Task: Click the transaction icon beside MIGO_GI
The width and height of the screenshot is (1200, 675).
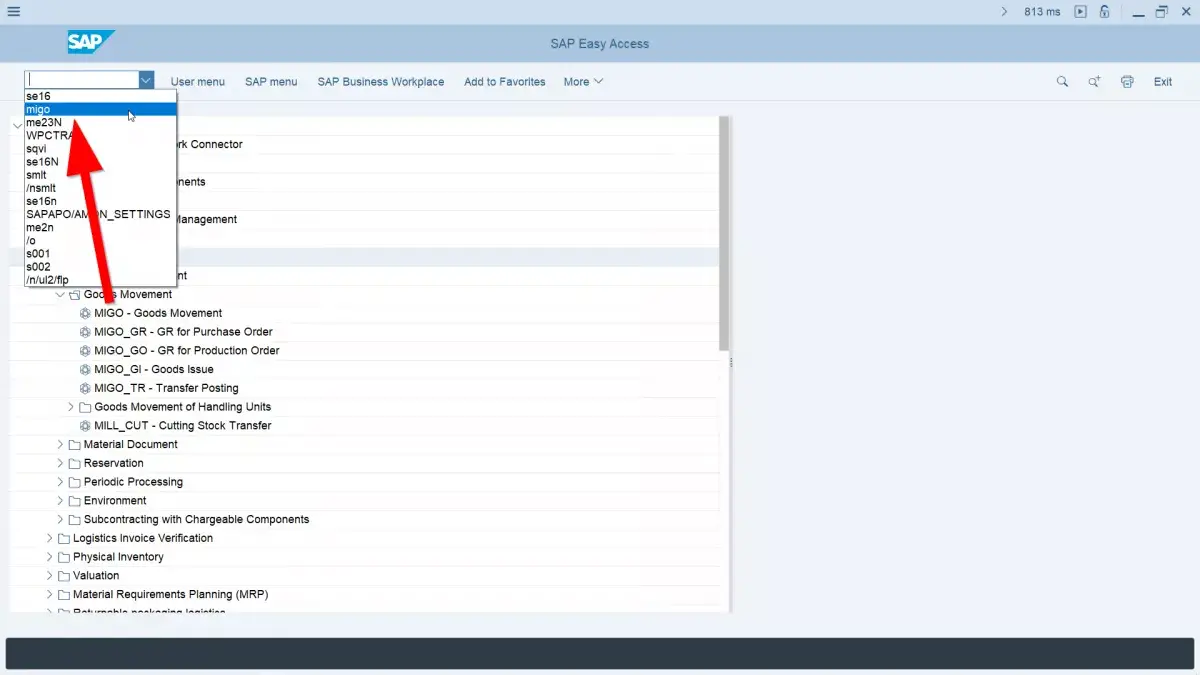Action: tap(85, 369)
